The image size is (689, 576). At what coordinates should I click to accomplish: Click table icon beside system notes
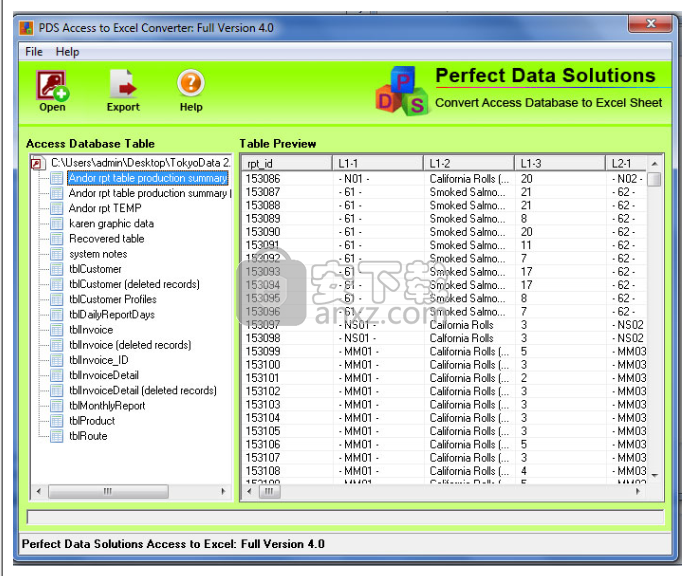tap(57, 254)
